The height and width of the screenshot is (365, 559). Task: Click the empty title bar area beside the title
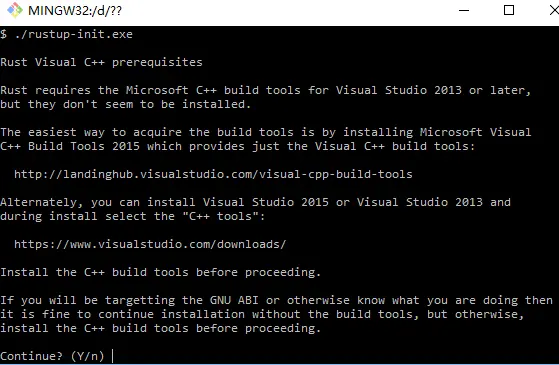285,10
